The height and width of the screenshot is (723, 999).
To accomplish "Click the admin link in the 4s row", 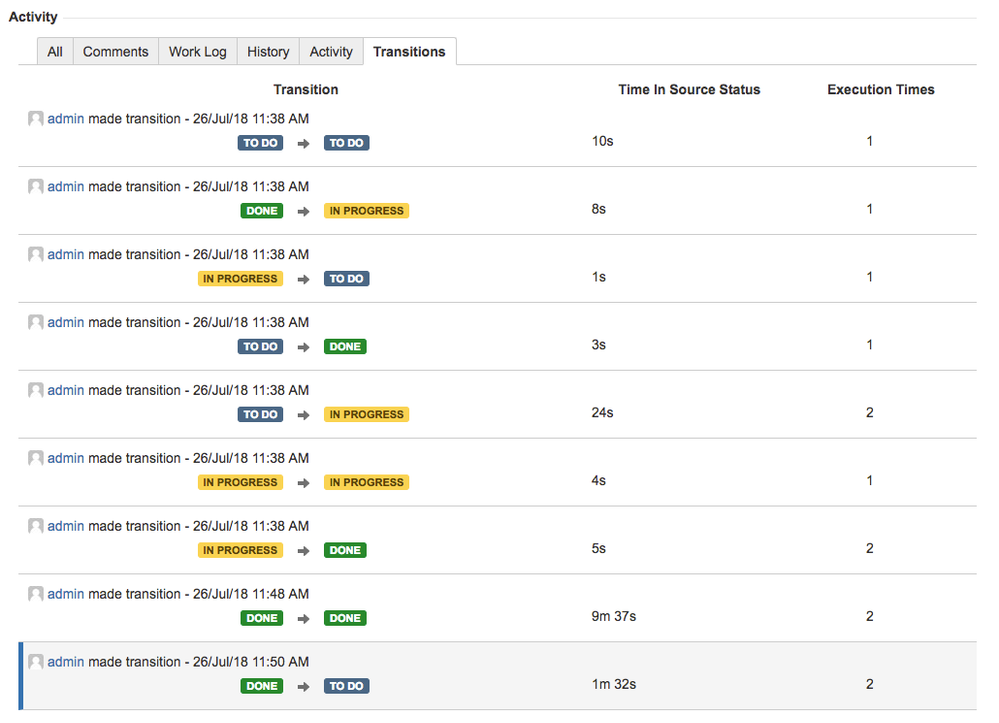I will pyautogui.click(x=66, y=458).
